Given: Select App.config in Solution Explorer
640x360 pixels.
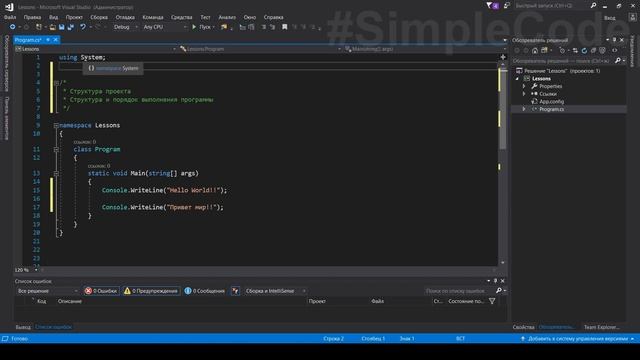Looking at the screenshot, I should pyautogui.click(x=551, y=101).
